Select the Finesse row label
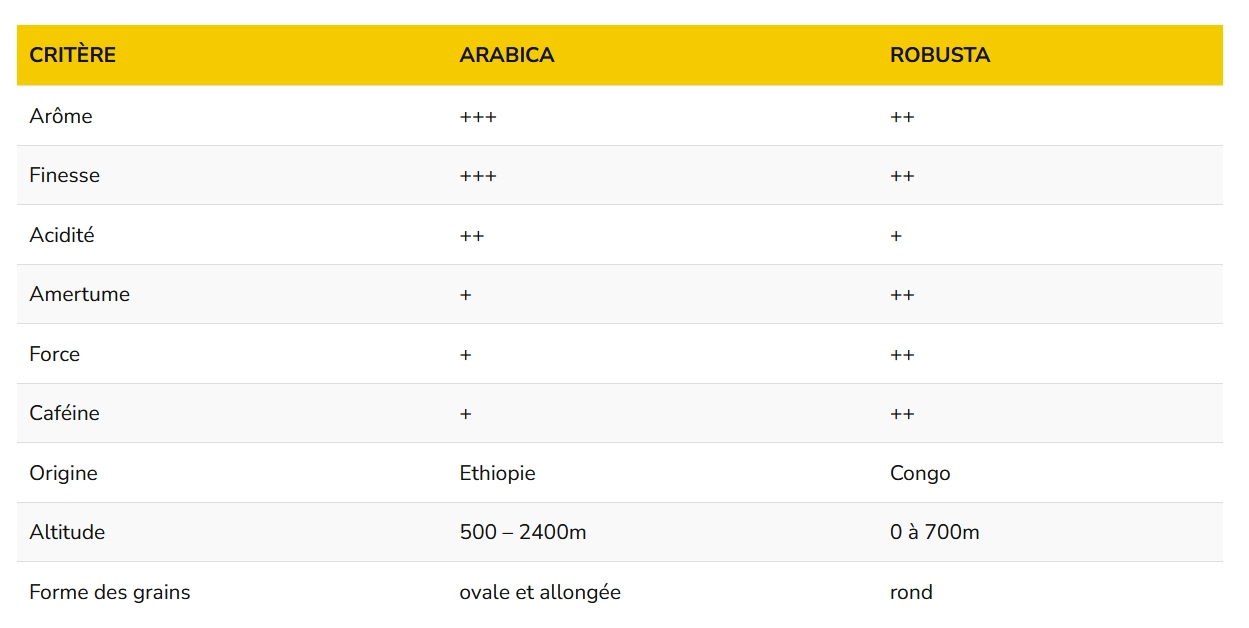This screenshot has width=1249, height=628. pyautogui.click(x=65, y=175)
